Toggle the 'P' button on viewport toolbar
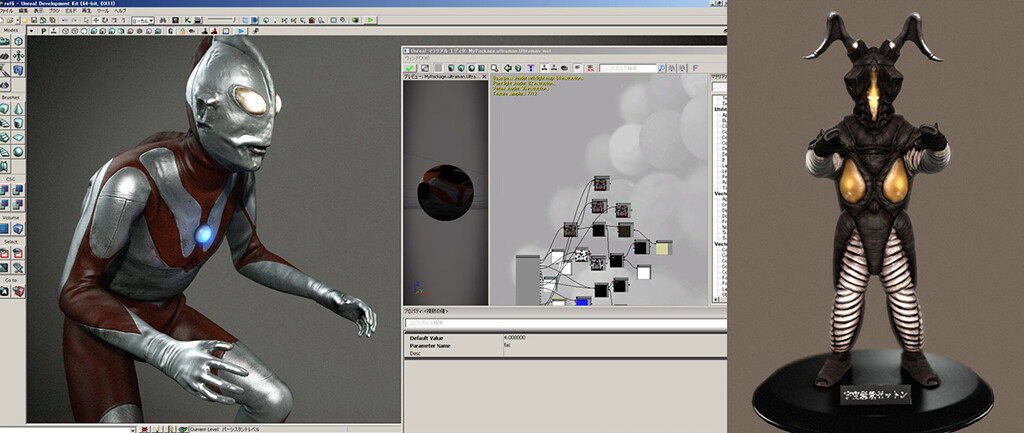Viewport: 1024px width, 433px height. 44,31
